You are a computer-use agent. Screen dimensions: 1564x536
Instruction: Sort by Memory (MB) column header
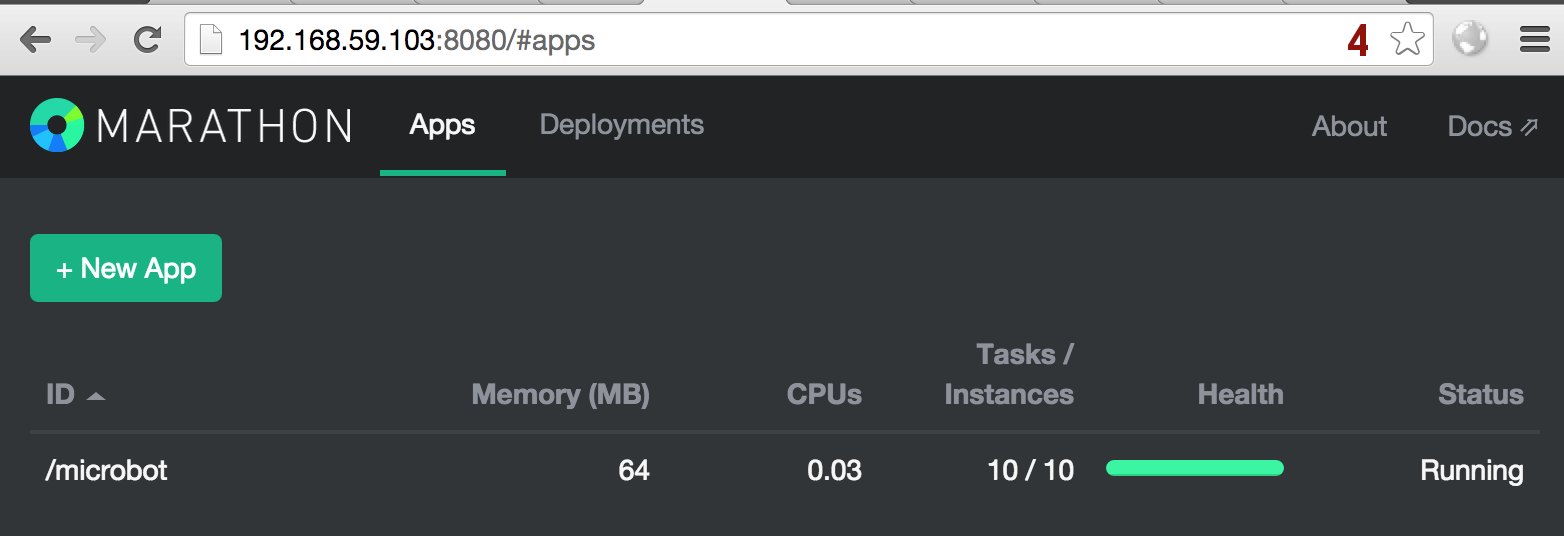point(560,394)
